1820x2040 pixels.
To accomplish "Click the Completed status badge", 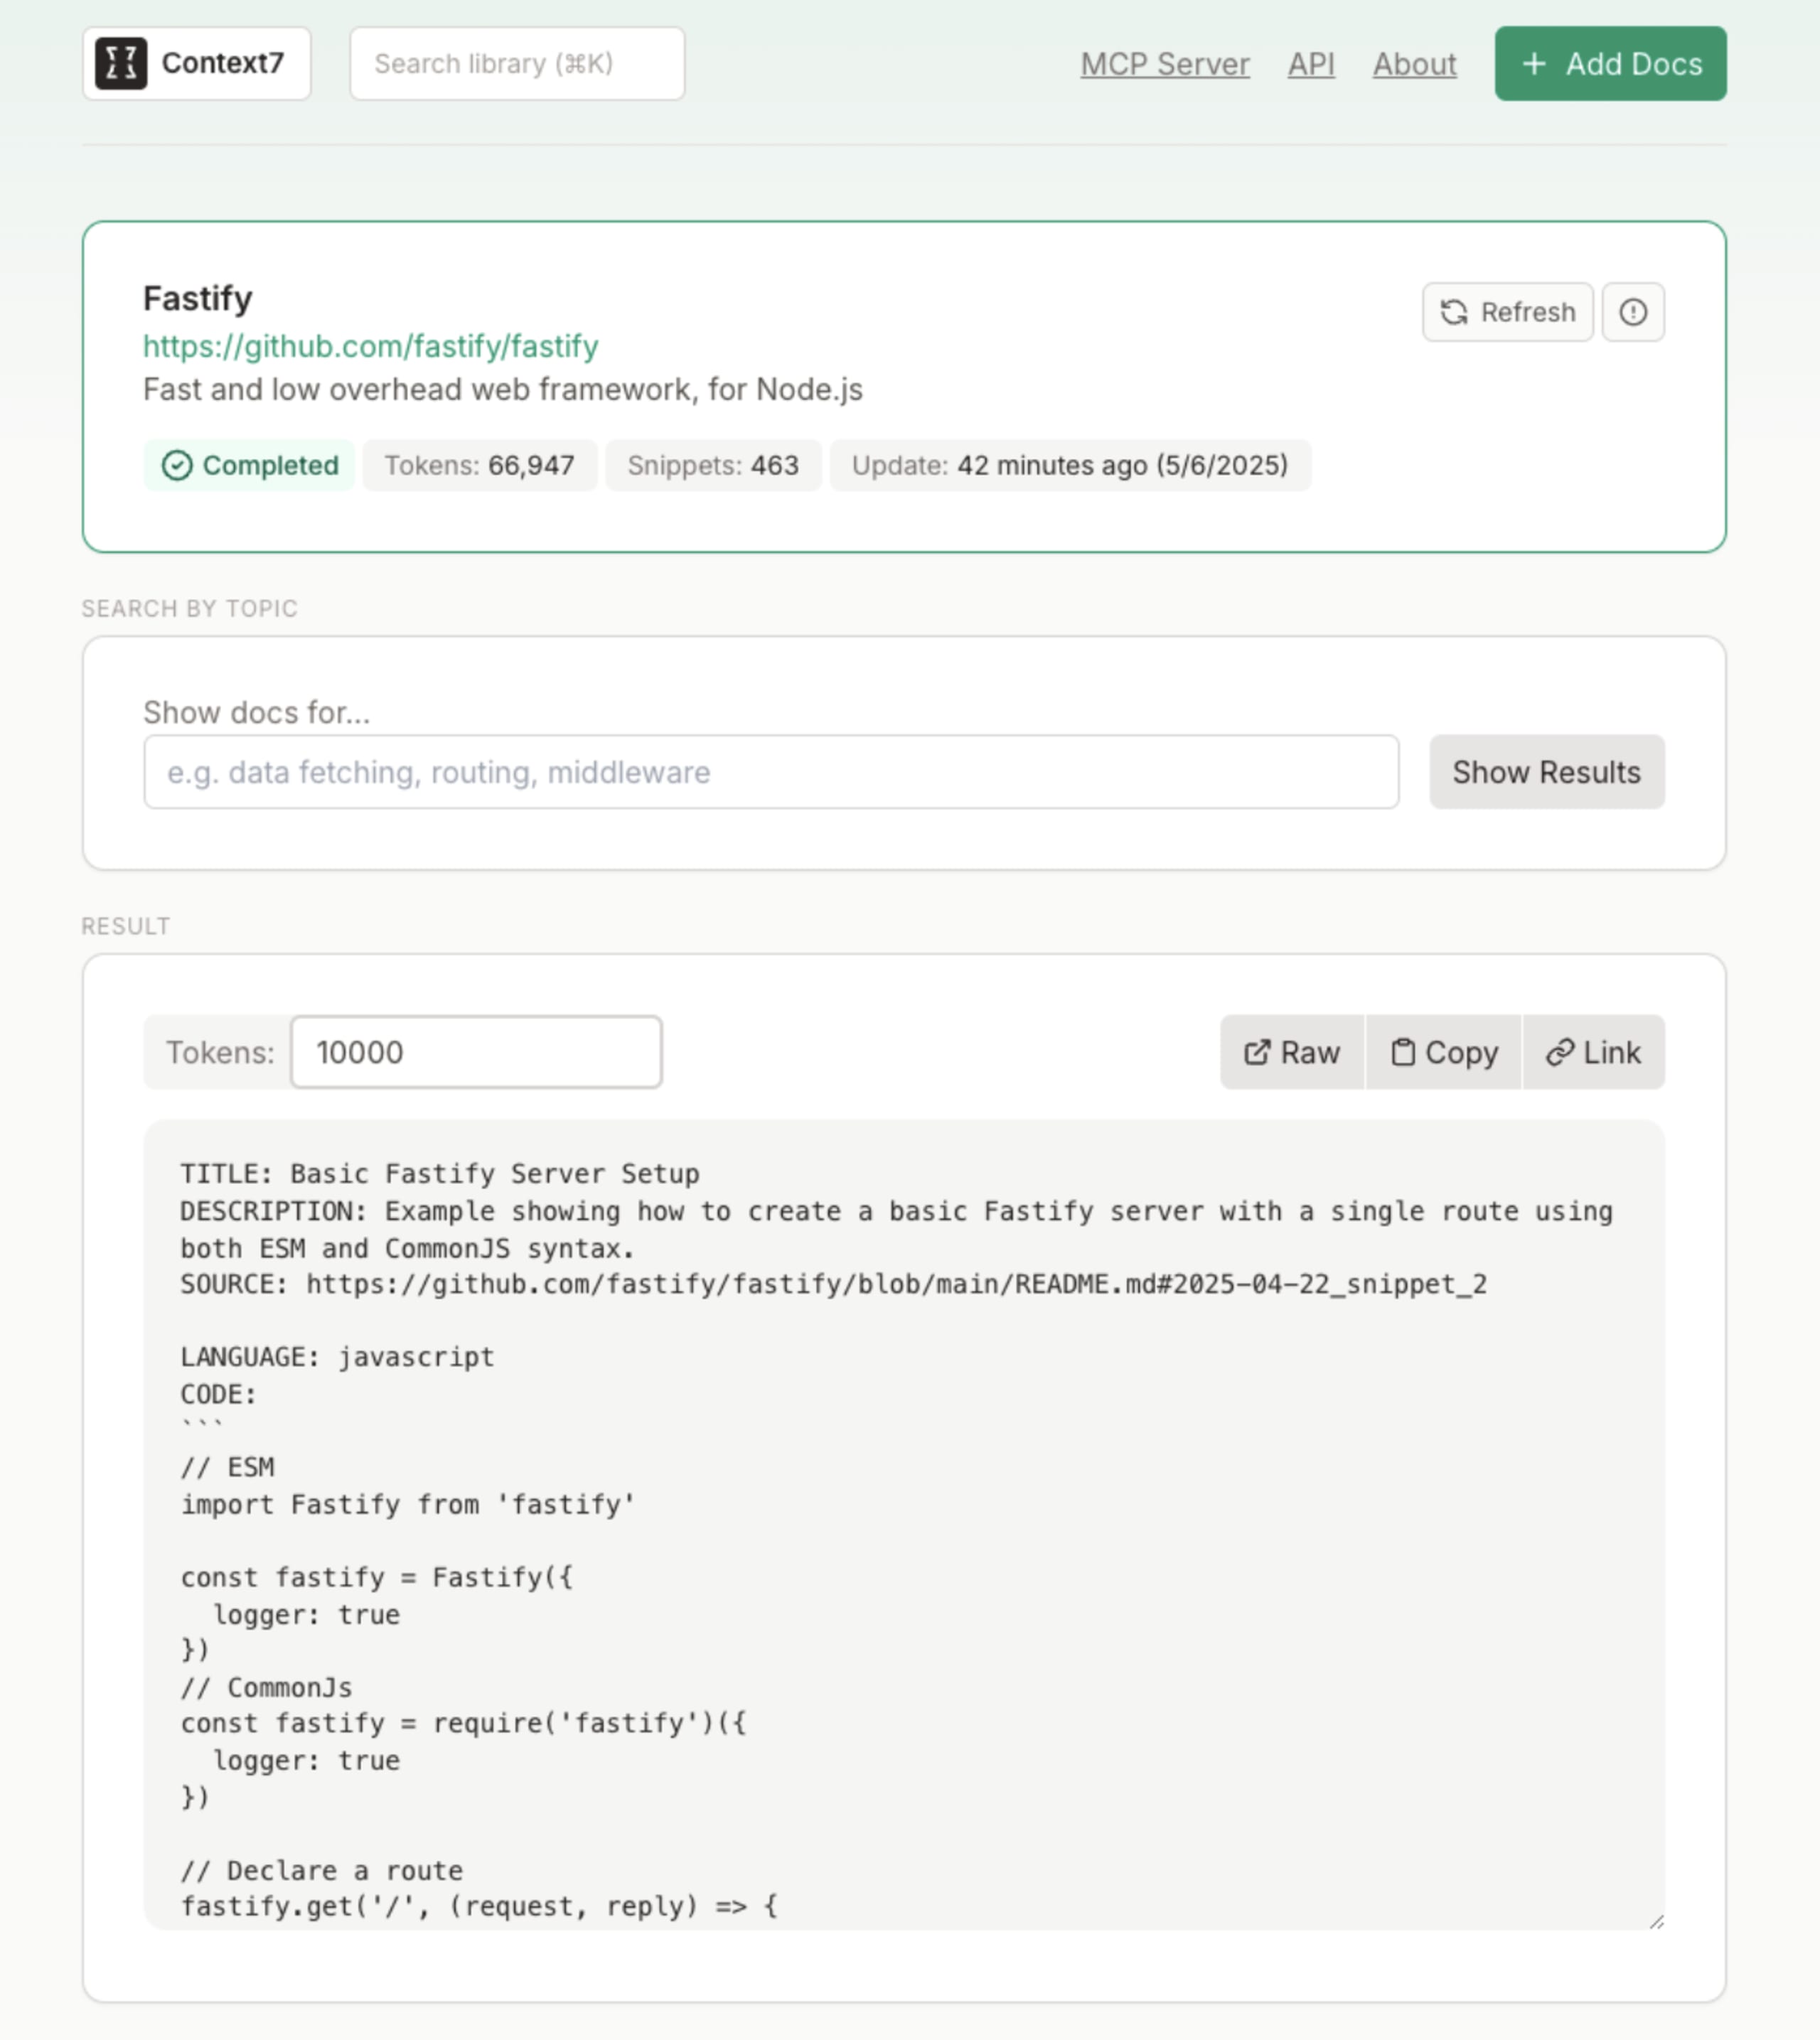I will coord(249,465).
